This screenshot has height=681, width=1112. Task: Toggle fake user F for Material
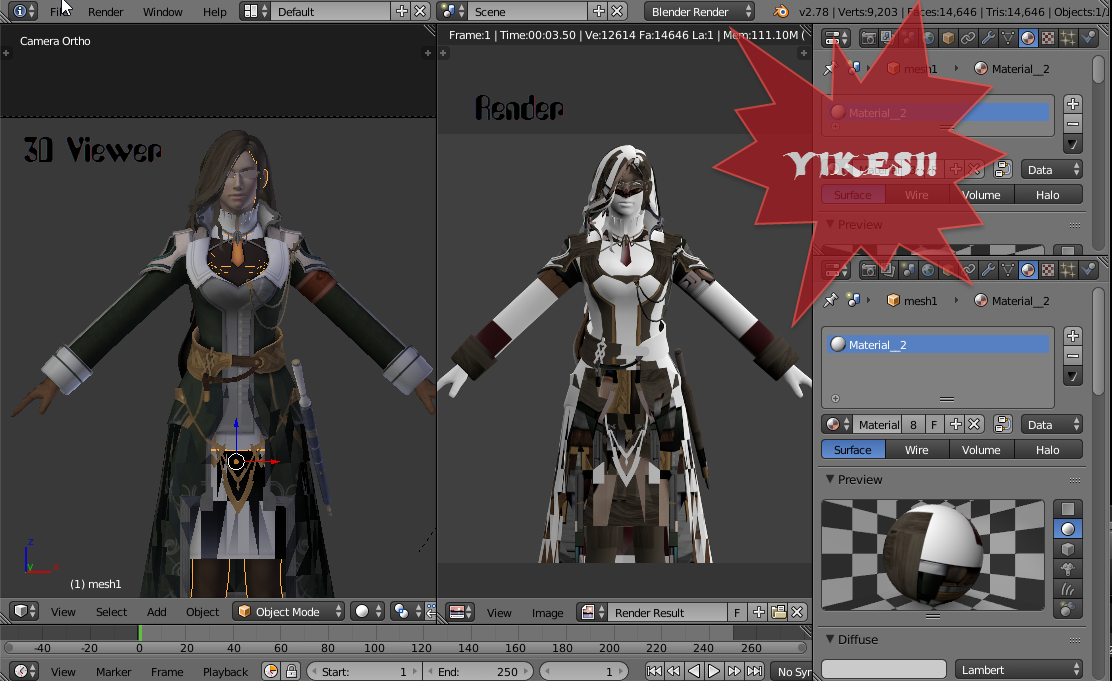tap(934, 424)
